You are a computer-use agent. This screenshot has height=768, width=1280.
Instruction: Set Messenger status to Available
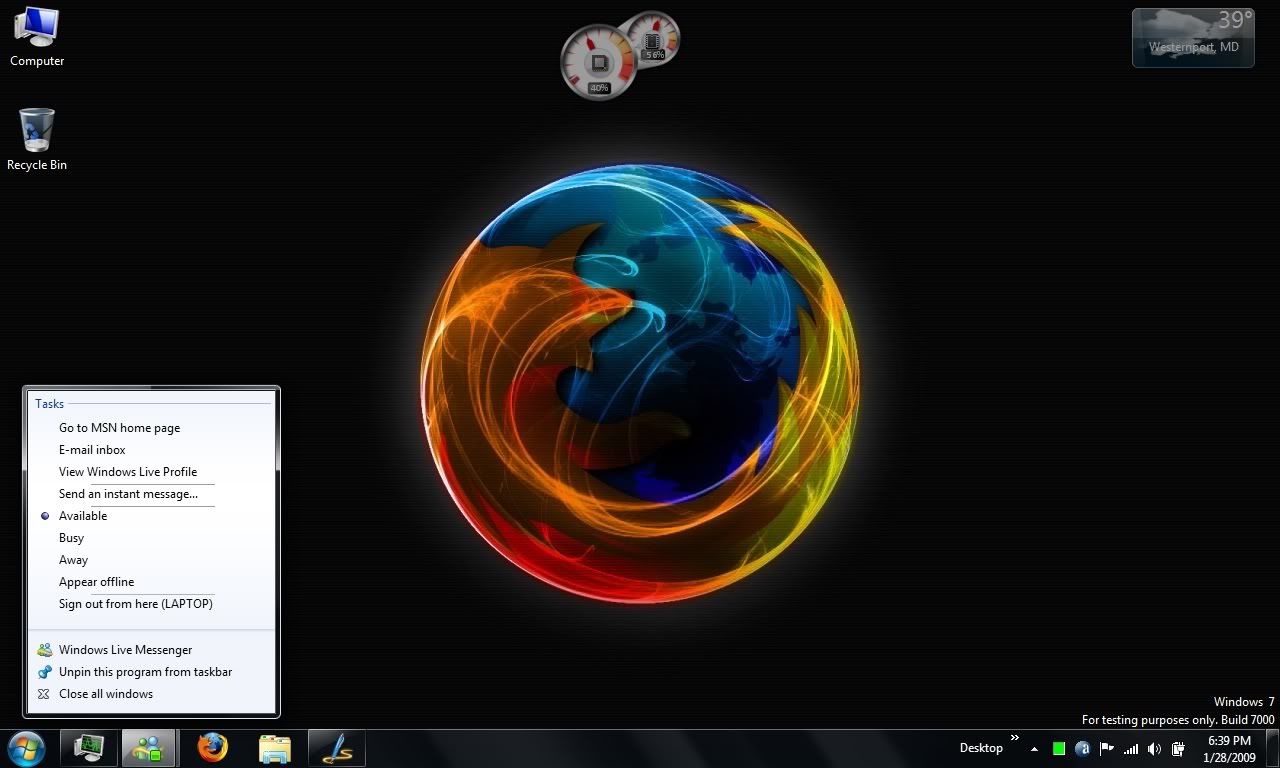(x=83, y=516)
